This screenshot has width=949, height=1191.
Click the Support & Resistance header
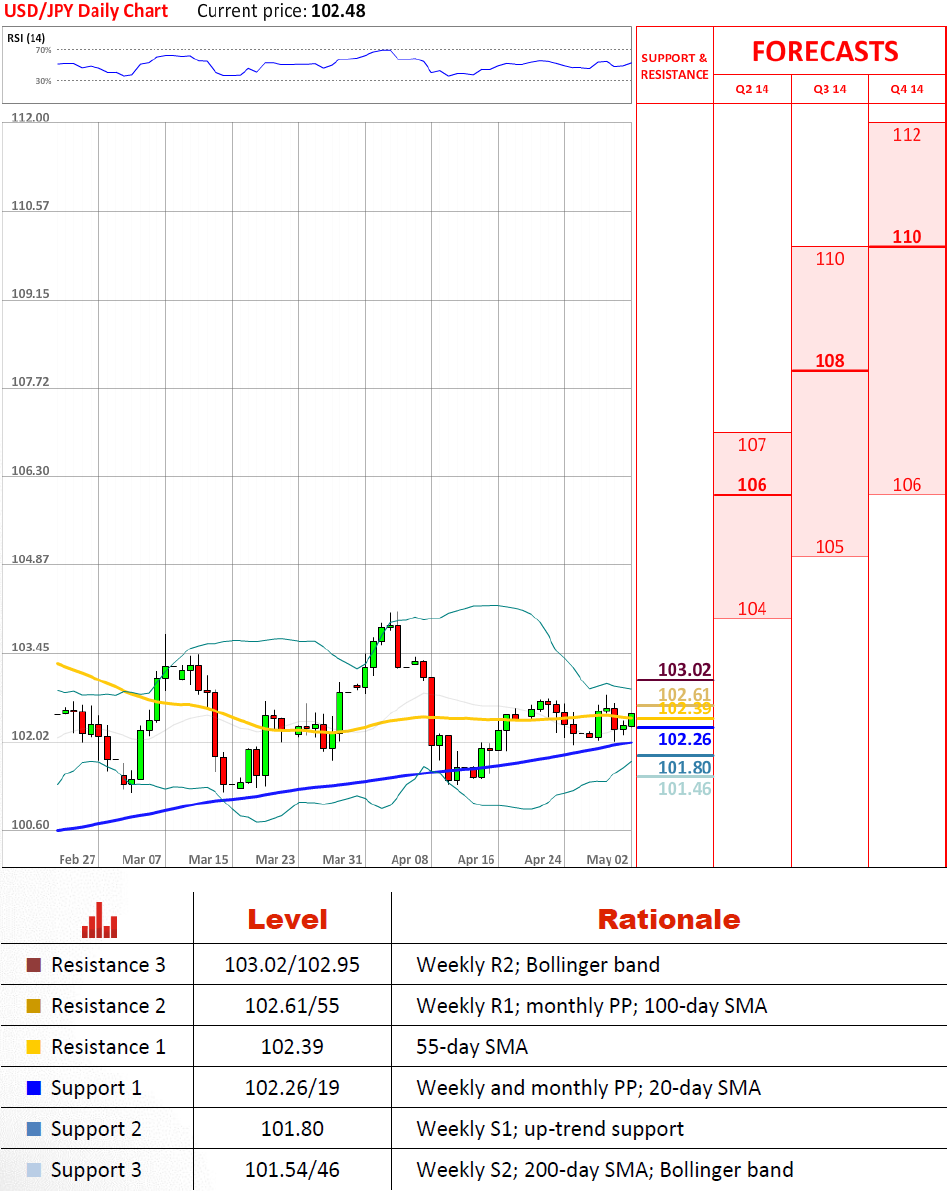click(x=674, y=66)
